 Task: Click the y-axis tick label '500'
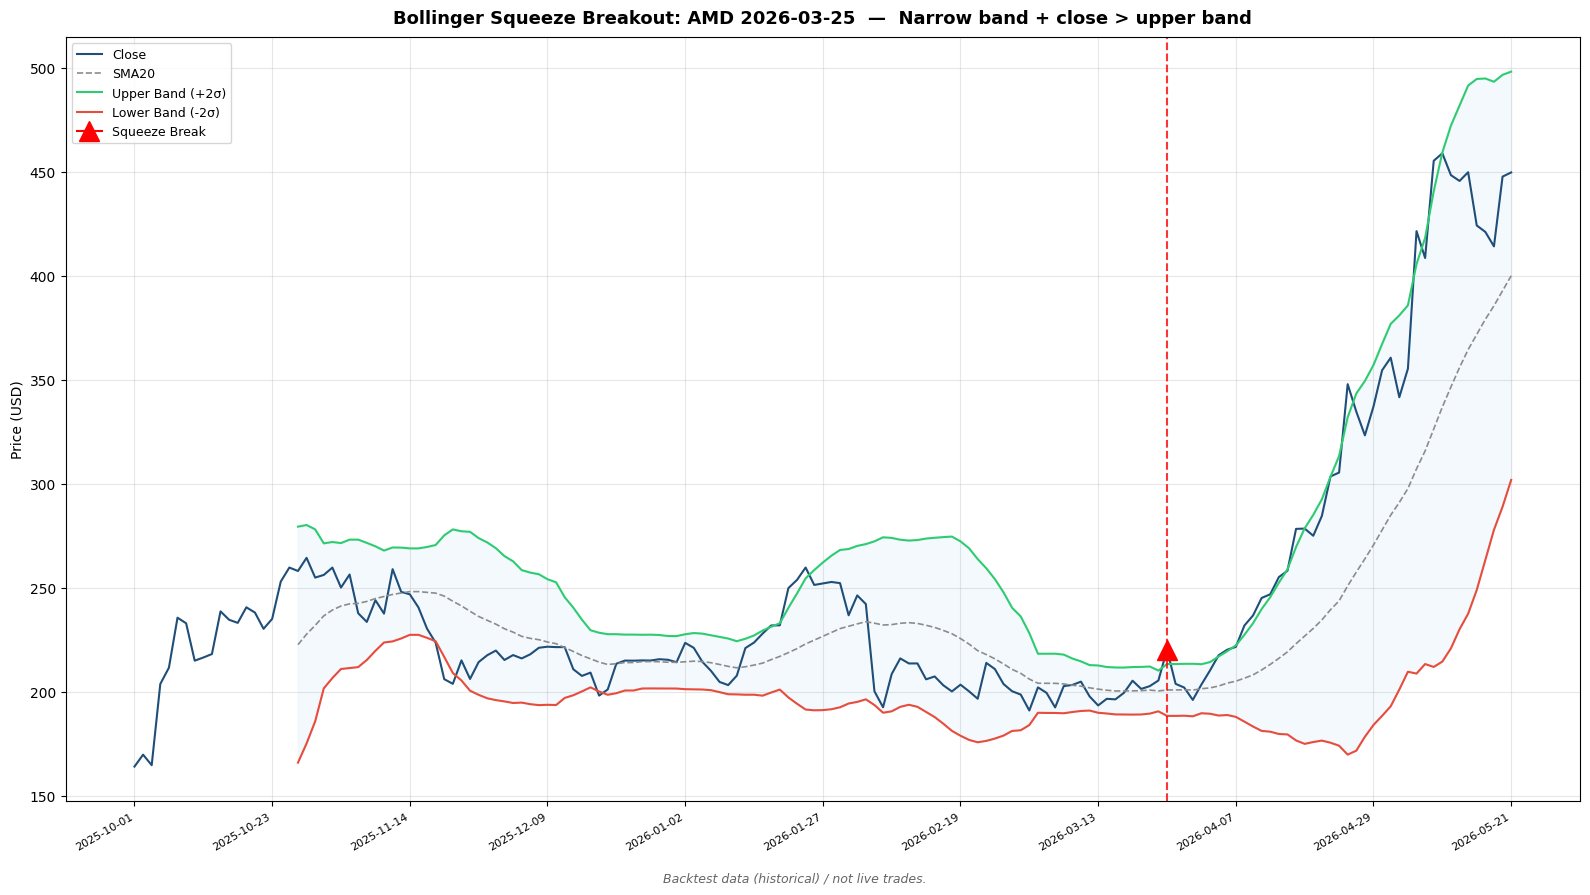tap(45, 69)
